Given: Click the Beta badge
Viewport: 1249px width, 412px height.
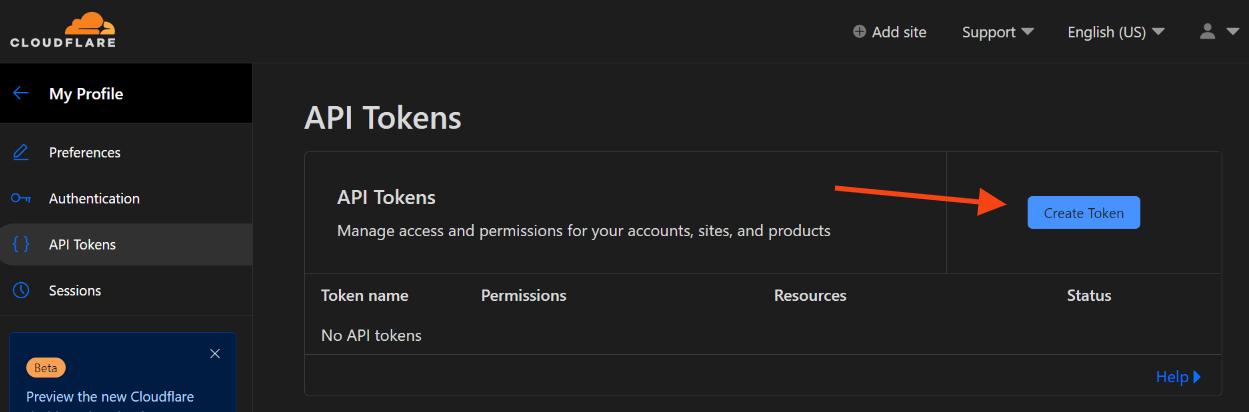Looking at the screenshot, I should pyautogui.click(x=46, y=367).
